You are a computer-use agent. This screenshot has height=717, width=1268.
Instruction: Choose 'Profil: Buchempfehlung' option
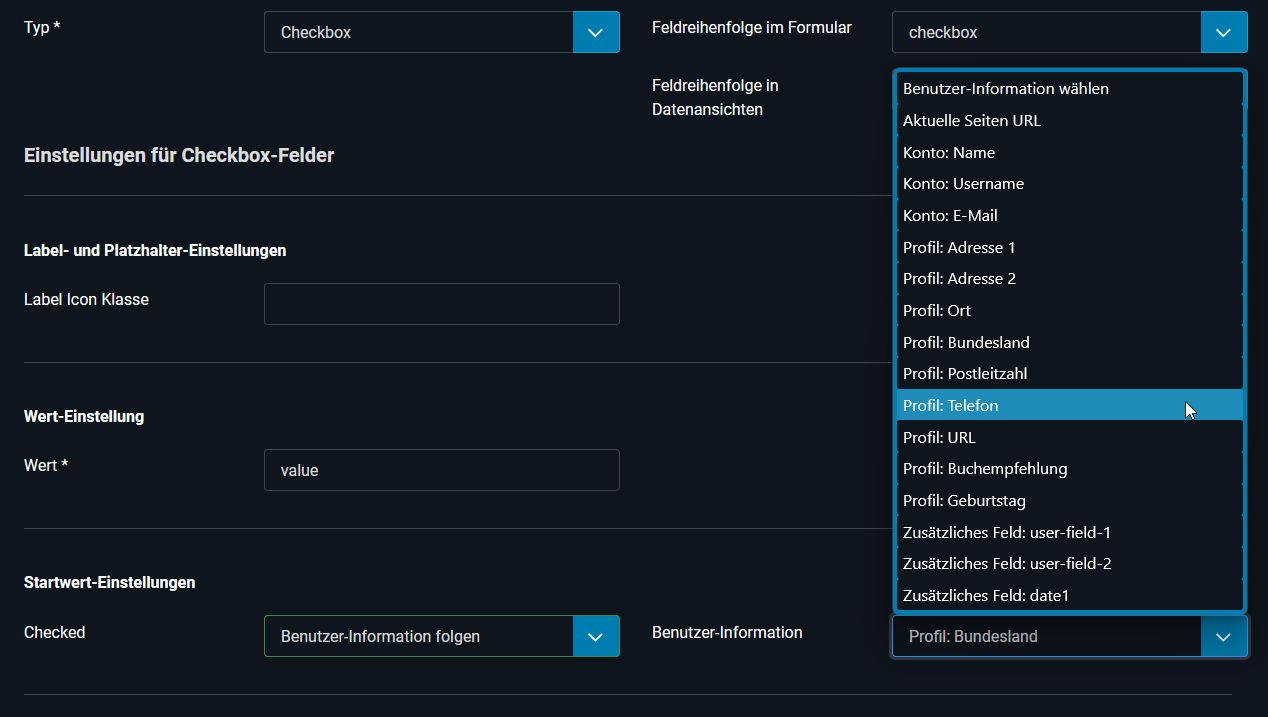(x=1069, y=469)
